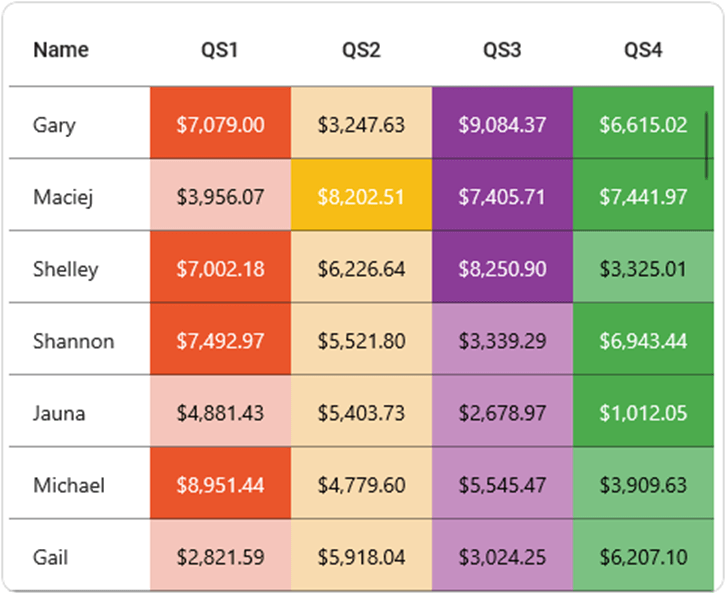Screen dimensions: 726x593
Task: Select the Gary name cell
Action: pyautogui.click(x=54, y=125)
